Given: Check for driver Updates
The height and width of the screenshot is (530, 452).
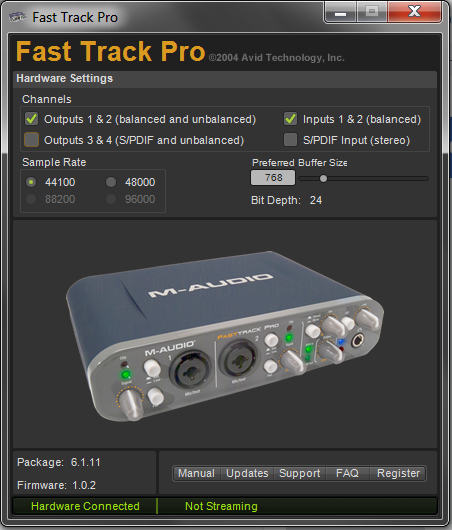Looking at the screenshot, I should pyautogui.click(x=247, y=473).
